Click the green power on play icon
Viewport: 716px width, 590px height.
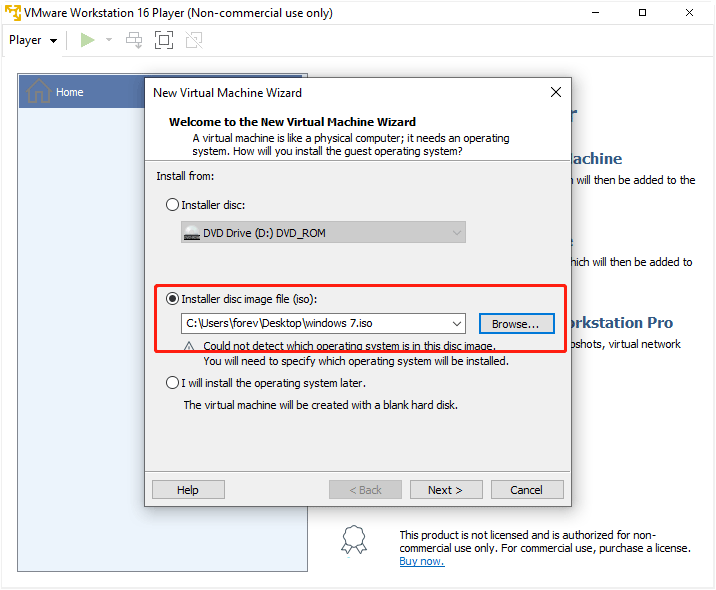pyautogui.click(x=87, y=40)
